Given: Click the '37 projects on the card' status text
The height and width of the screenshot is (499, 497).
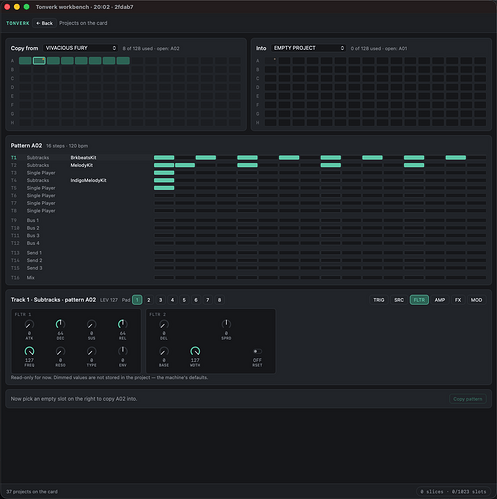Looking at the screenshot, I should (x=32, y=492).
